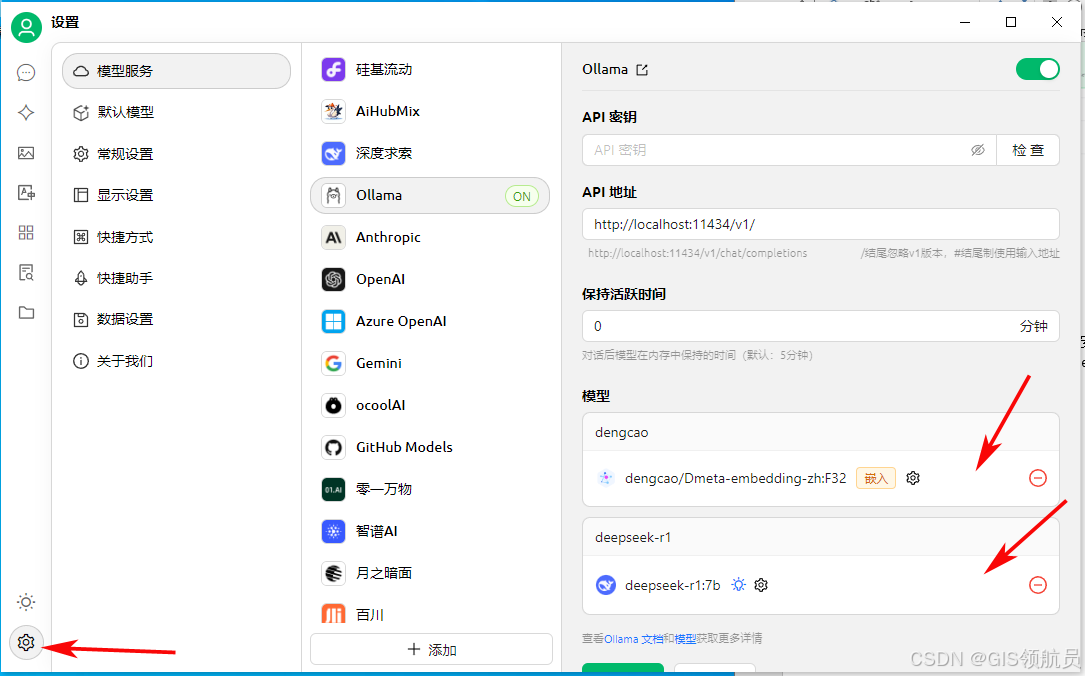Open the agents sparkle sidebar icon
This screenshot has width=1085, height=676.
(26, 113)
